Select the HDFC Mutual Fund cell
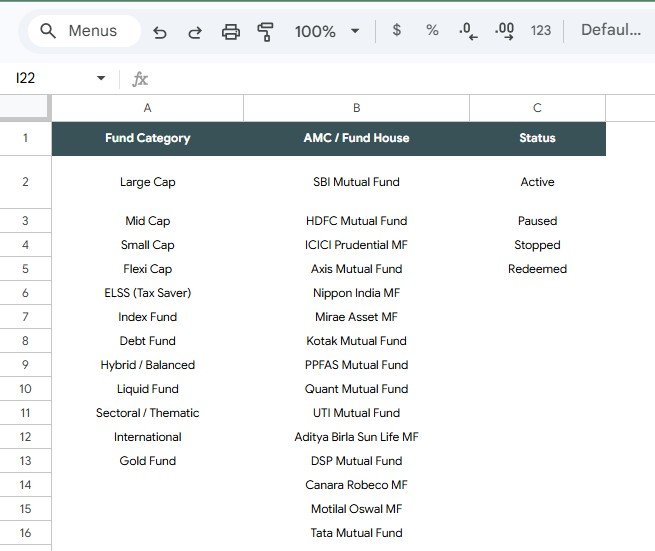This screenshot has width=655, height=551. 356,221
